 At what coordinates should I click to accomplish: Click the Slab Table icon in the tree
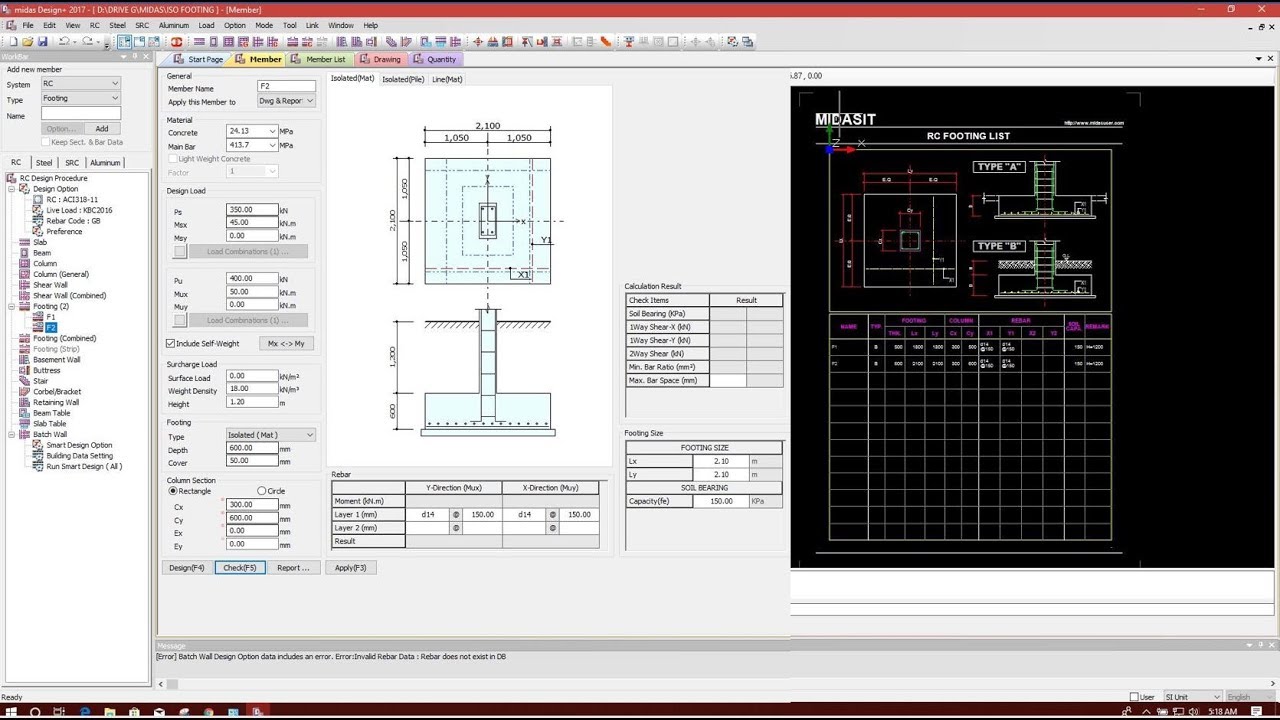point(25,424)
